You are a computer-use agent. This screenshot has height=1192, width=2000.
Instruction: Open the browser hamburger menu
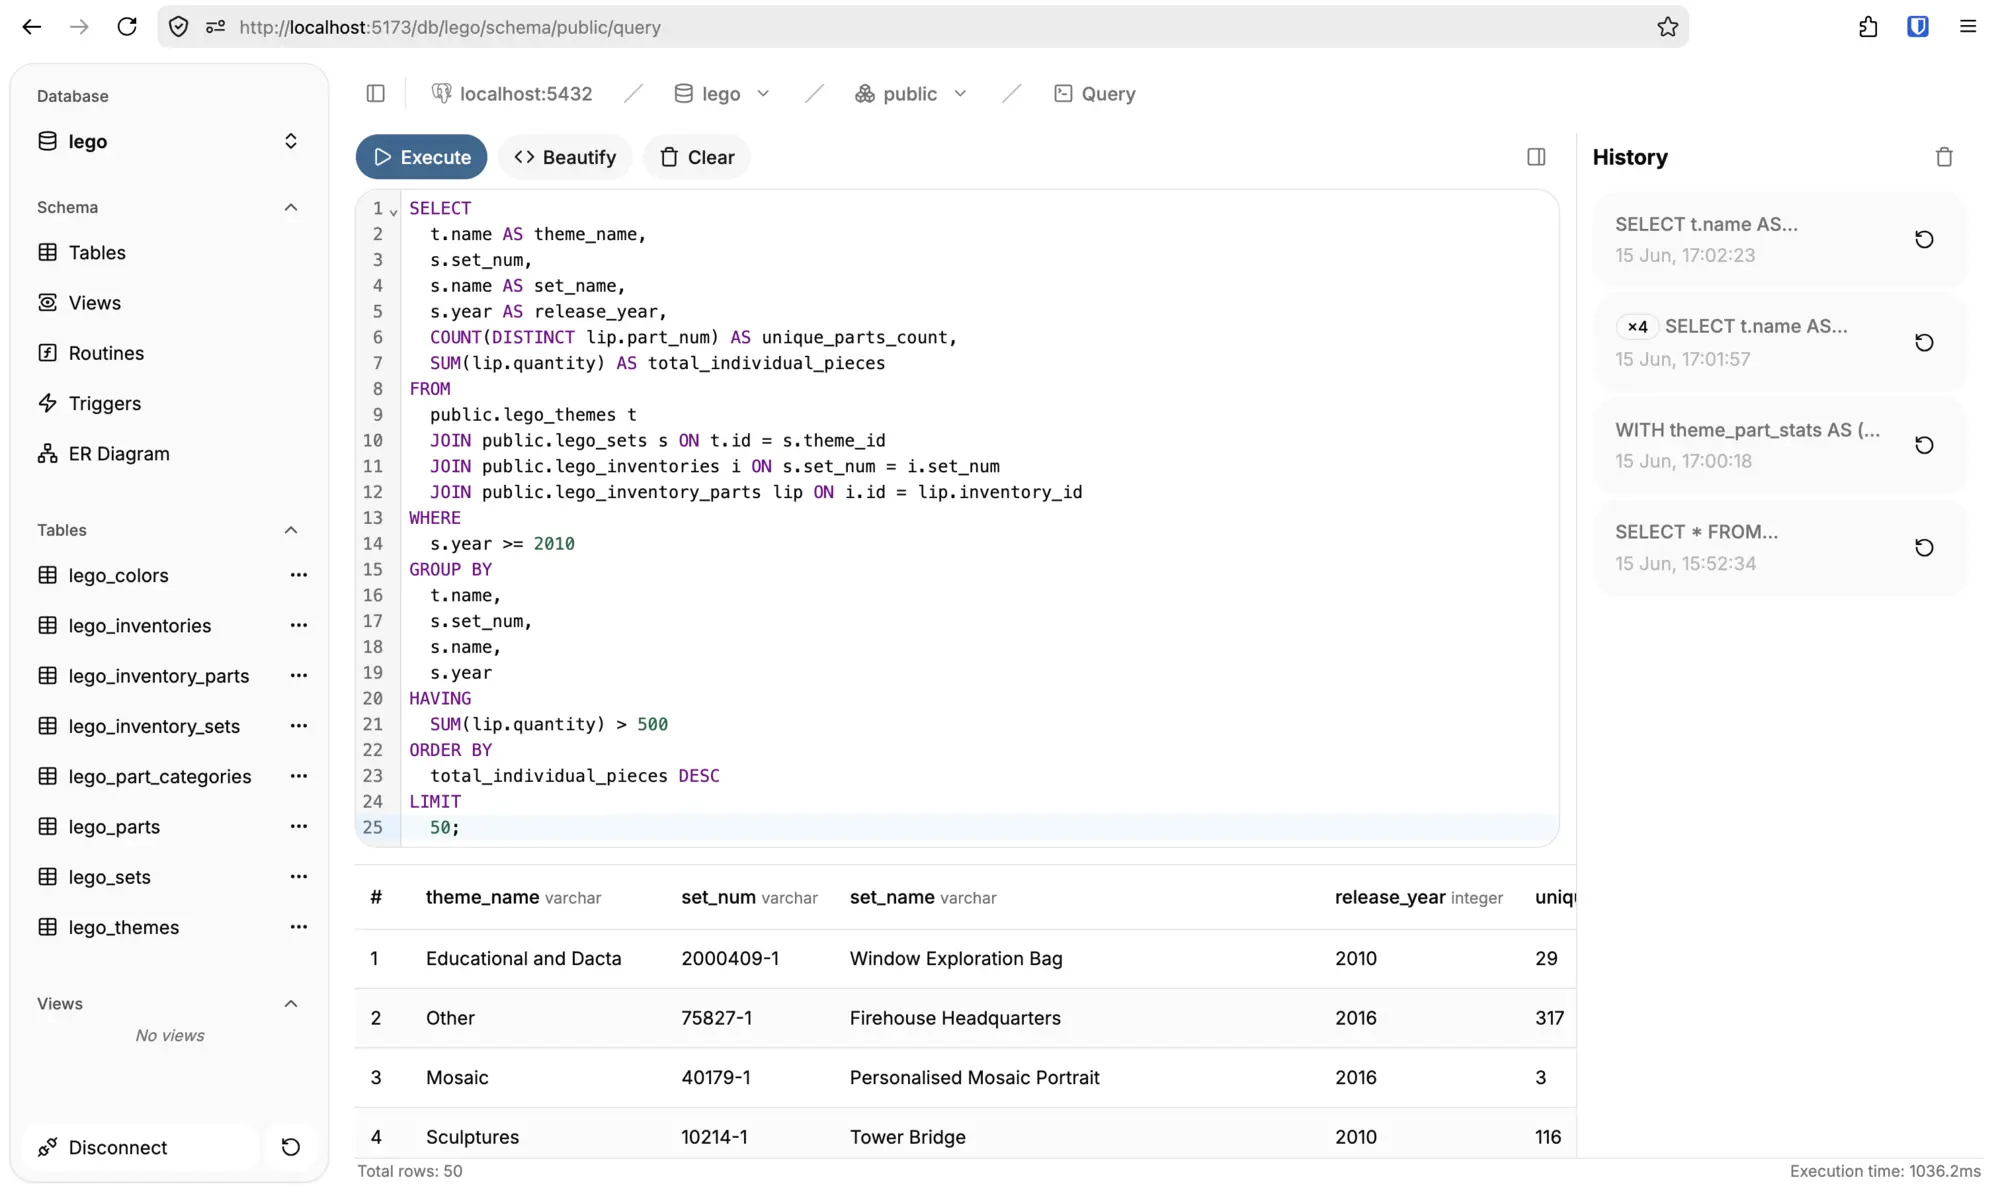[1968, 27]
